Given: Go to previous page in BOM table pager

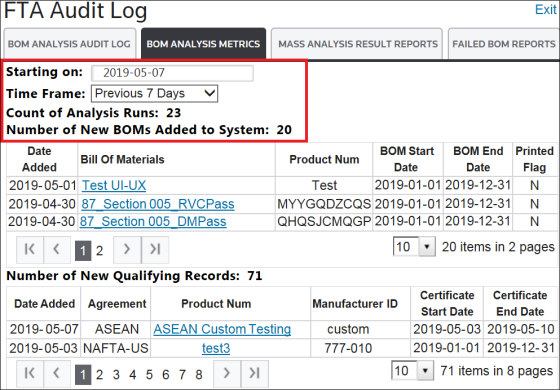Looking at the screenshot, I should tap(57, 249).
